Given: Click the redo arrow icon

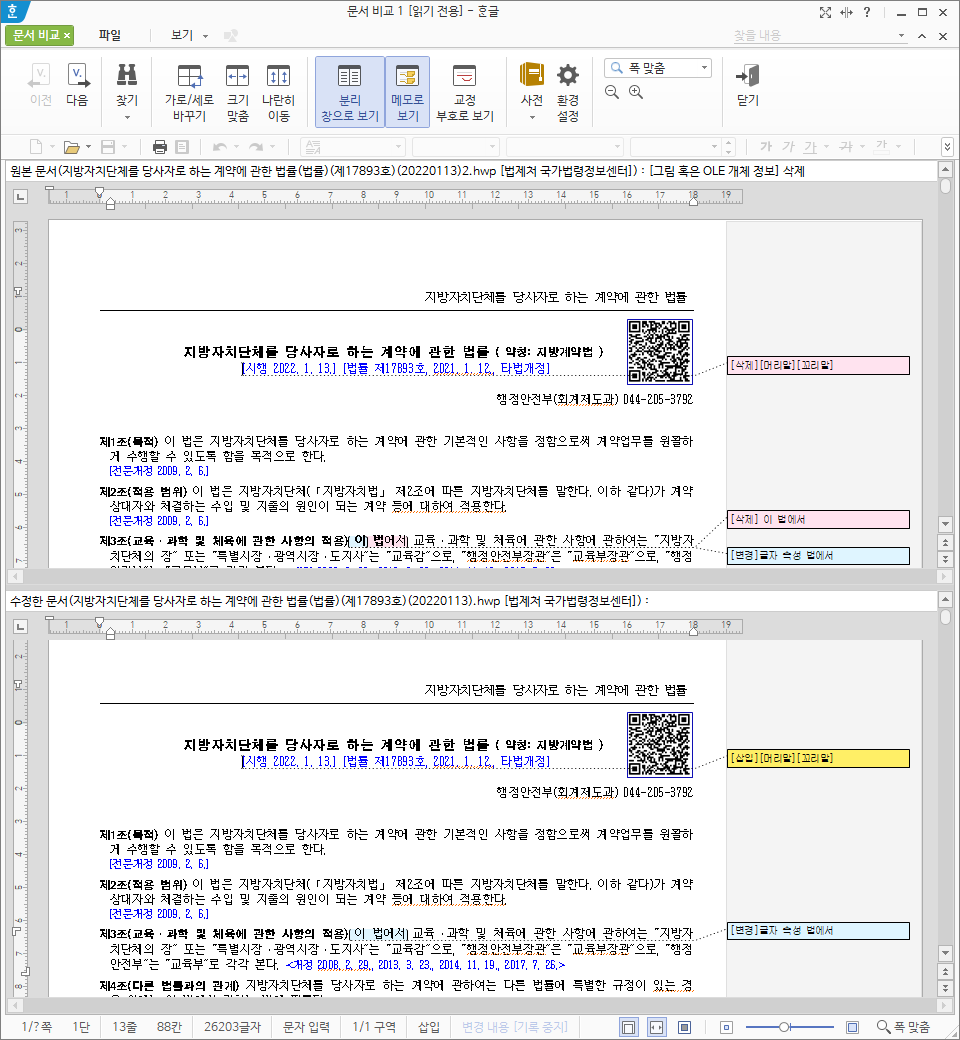Looking at the screenshot, I should tap(255, 147).
